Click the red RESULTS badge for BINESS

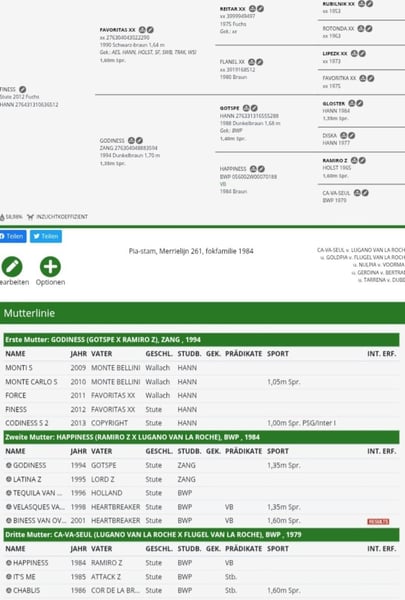tap(378, 521)
